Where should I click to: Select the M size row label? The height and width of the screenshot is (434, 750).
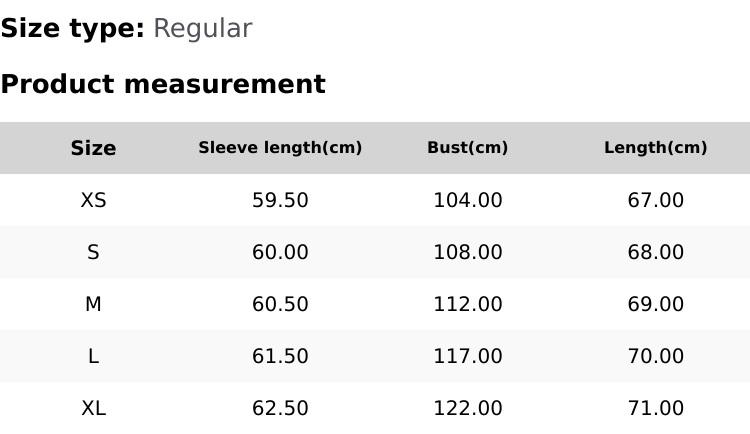click(x=93, y=304)
